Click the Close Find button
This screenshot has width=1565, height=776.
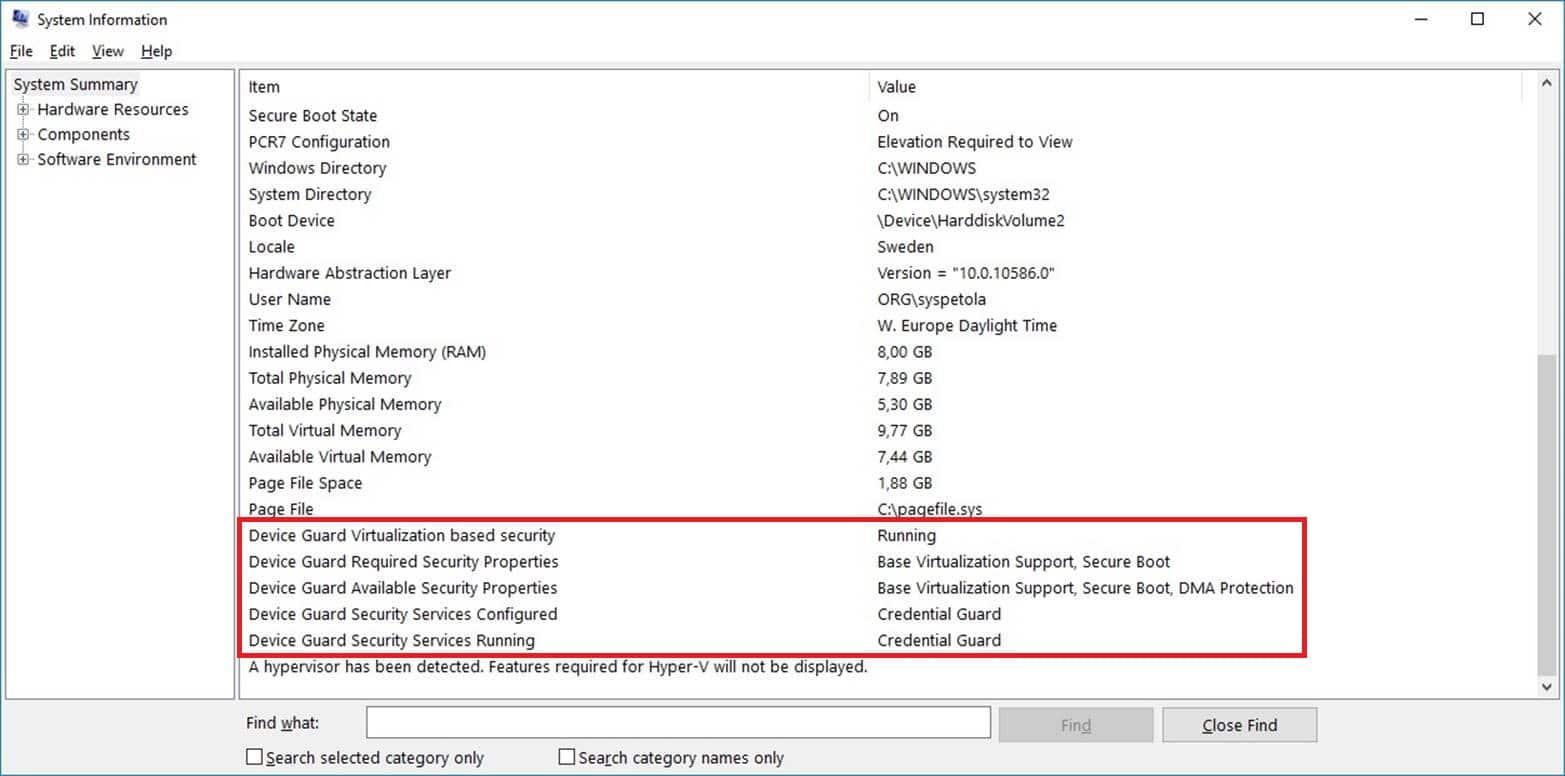click(1240, 725)
